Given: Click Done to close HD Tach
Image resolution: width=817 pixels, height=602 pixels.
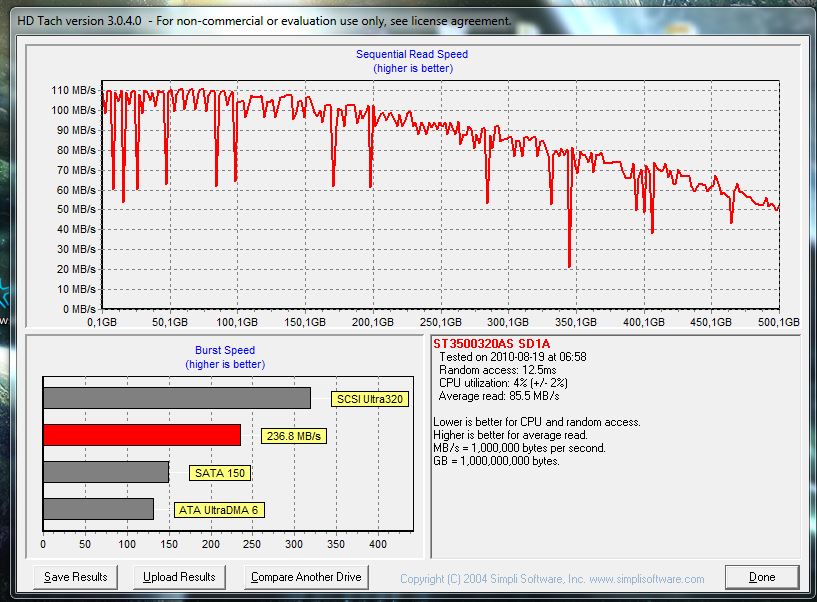Looking at the screenshot, I should [761, 577].
